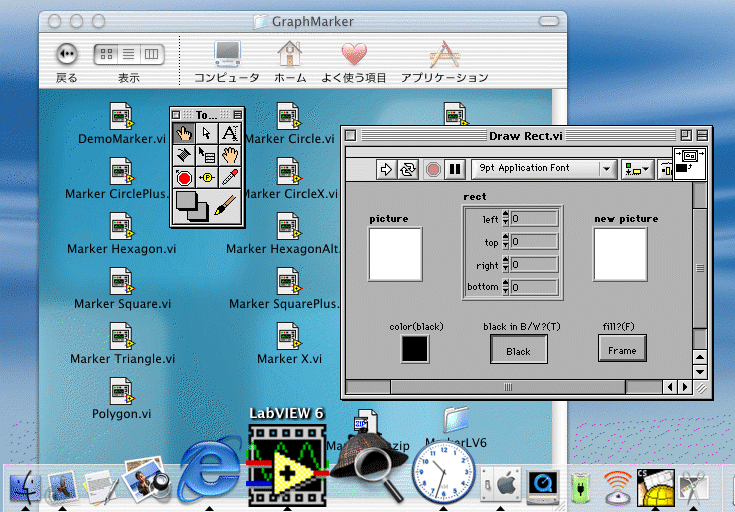Click the Run arrow in Draw Rect.vi
735x512 pixels.
386,169
